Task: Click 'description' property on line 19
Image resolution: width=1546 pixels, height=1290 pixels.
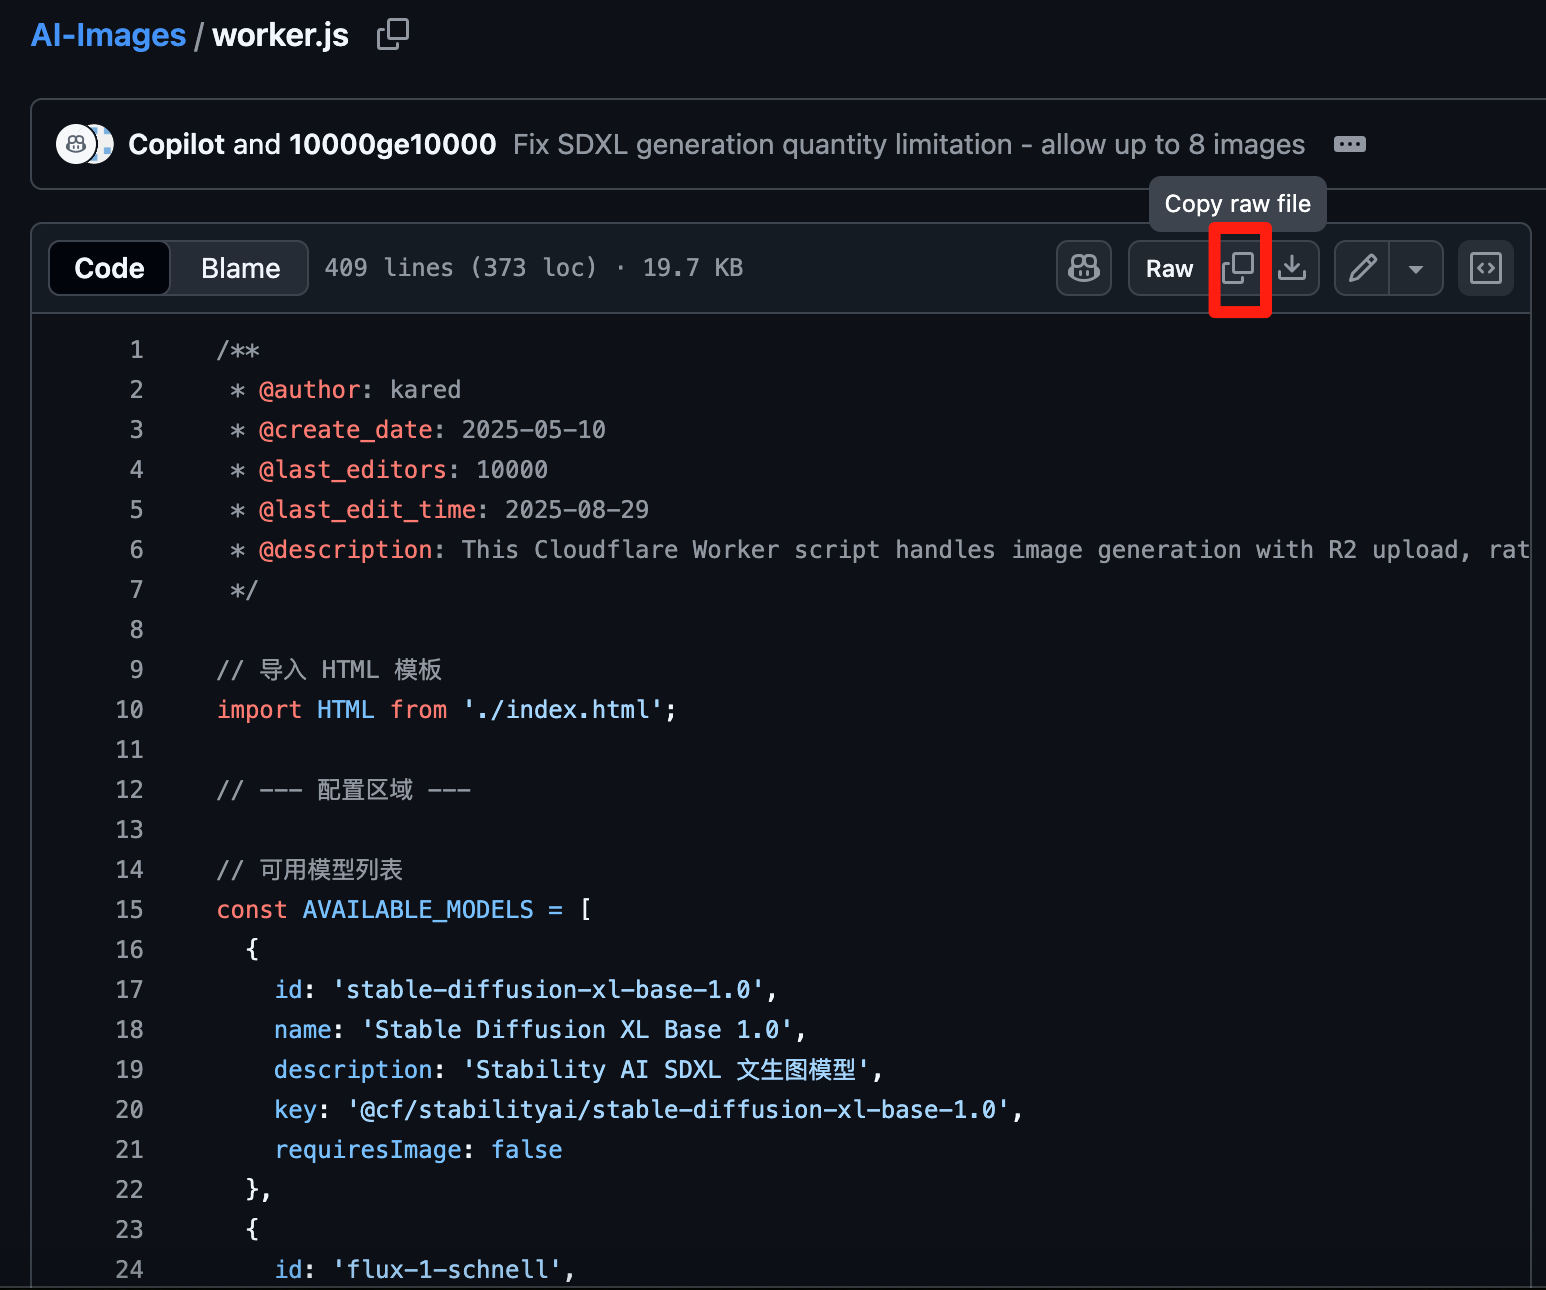Action: pyautogui.click(x=352, y=1070)
